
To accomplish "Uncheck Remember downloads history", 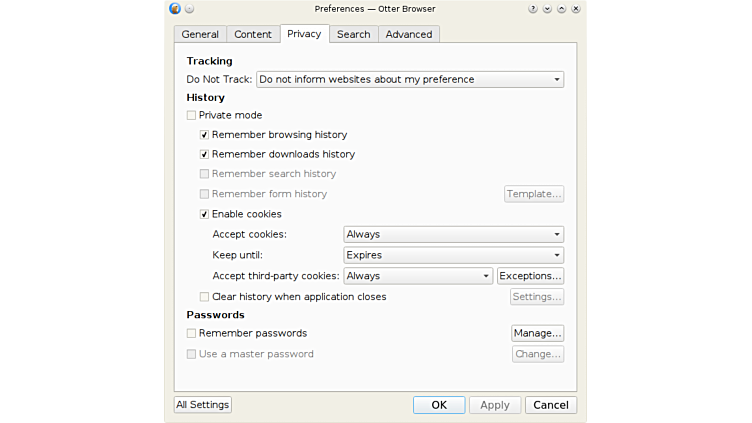I will pos(205,155).
